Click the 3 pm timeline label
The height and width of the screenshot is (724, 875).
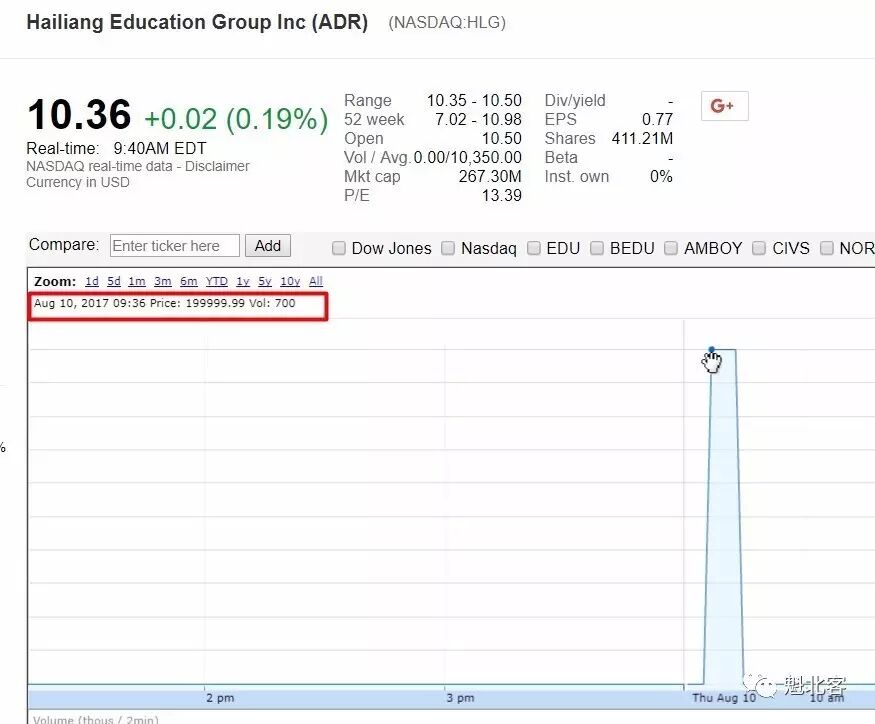(460, 698)
